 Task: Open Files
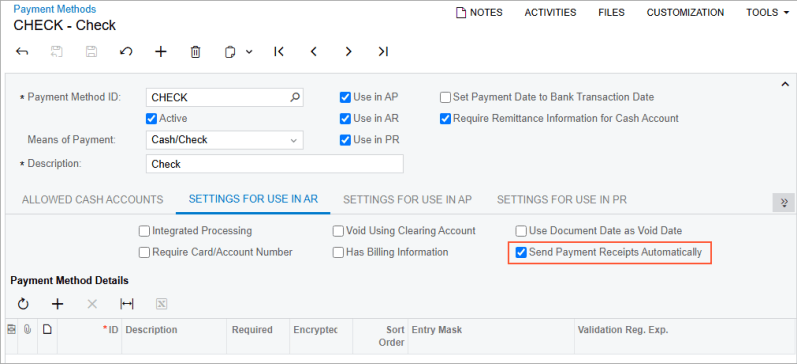point(611,13)
